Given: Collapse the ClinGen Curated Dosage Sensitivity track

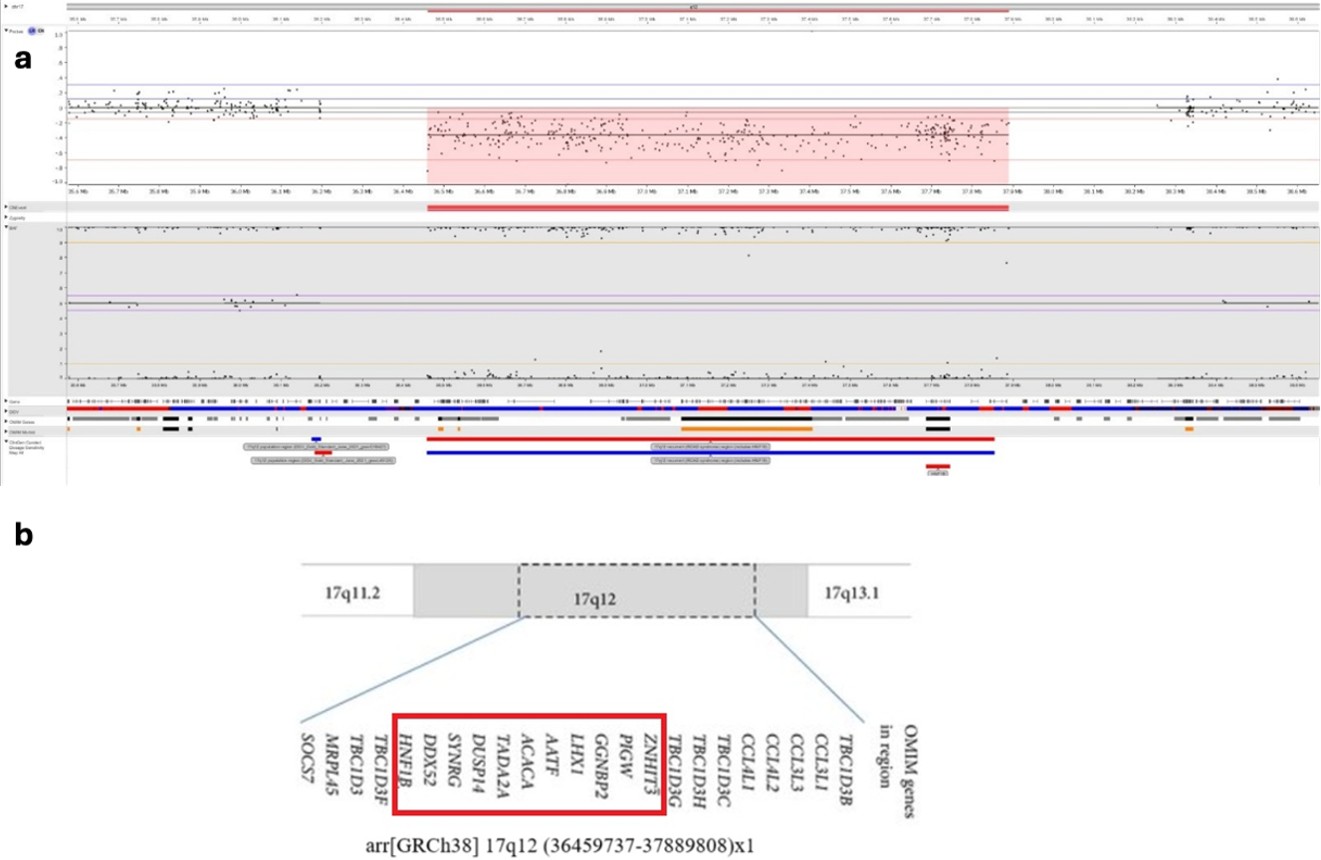Looking at the screenshot, I should 6,439.
